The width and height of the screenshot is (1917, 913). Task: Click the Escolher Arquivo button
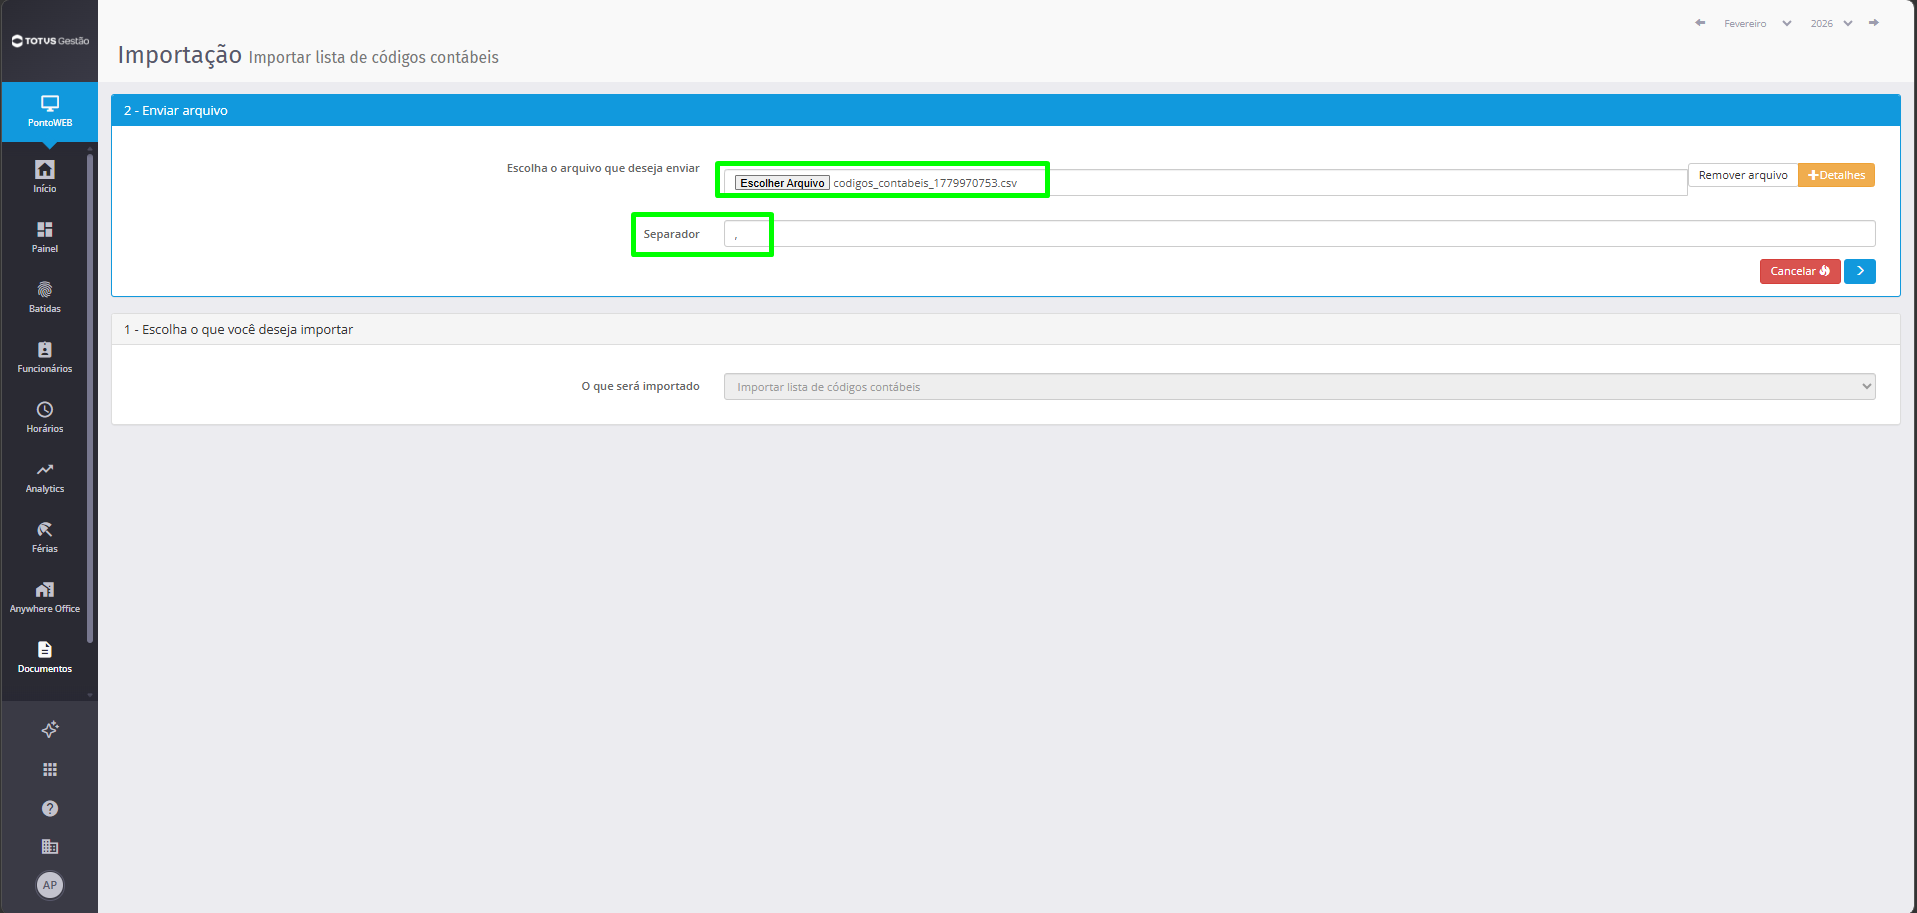(782, 183)
